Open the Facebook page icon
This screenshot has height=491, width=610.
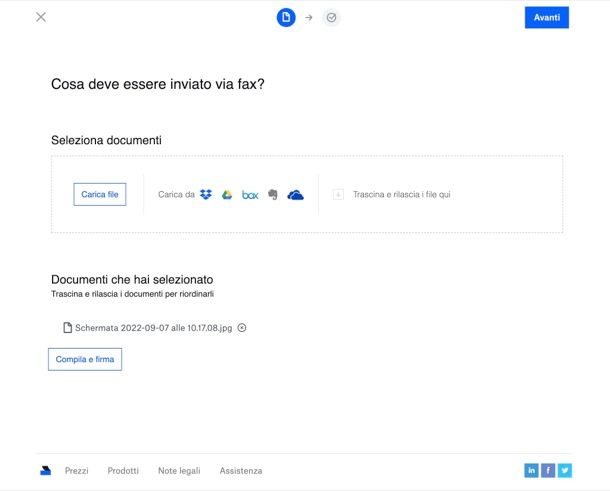(x=548, y=470)
